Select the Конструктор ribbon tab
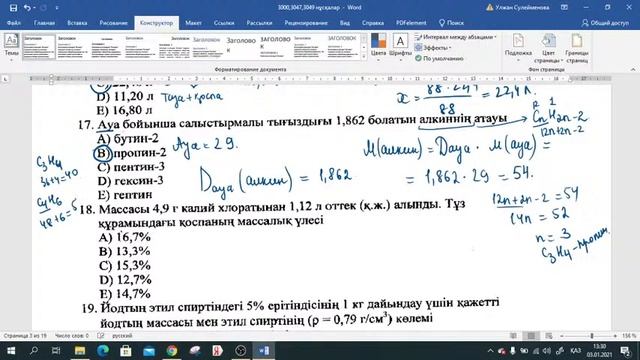 (156, 23)
